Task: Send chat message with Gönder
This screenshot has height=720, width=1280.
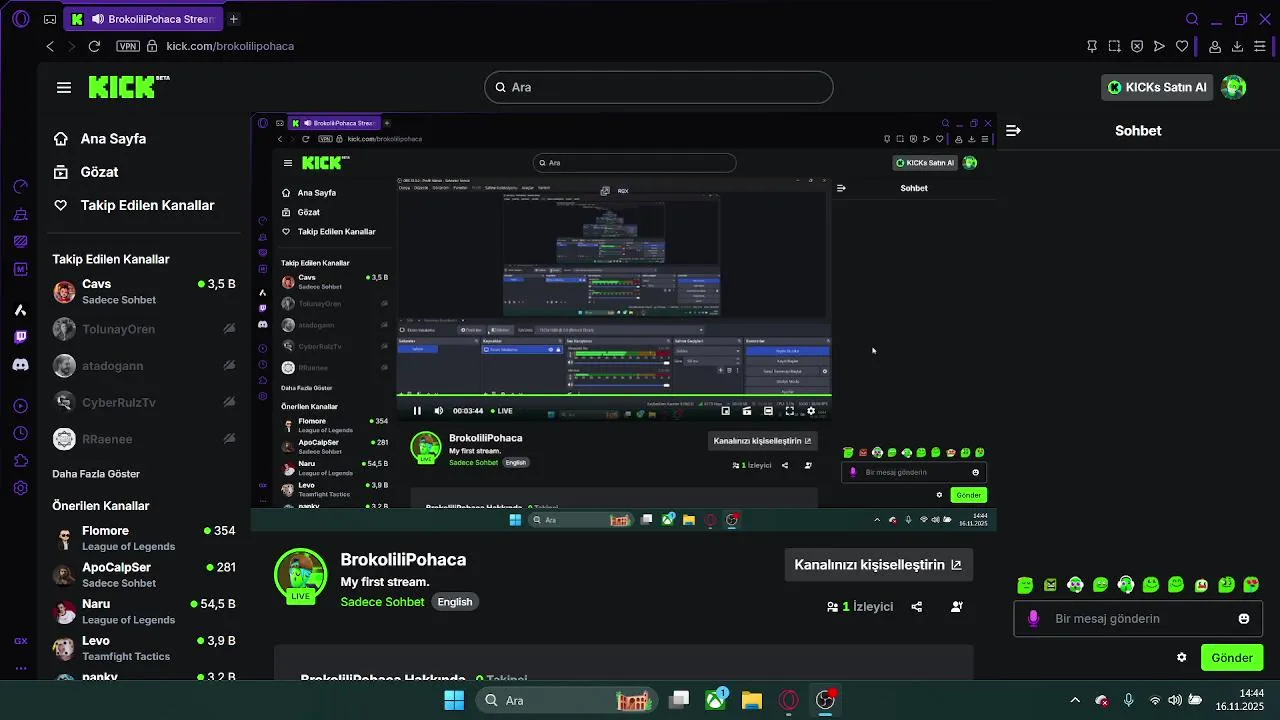Action: tap(1232, 658)
